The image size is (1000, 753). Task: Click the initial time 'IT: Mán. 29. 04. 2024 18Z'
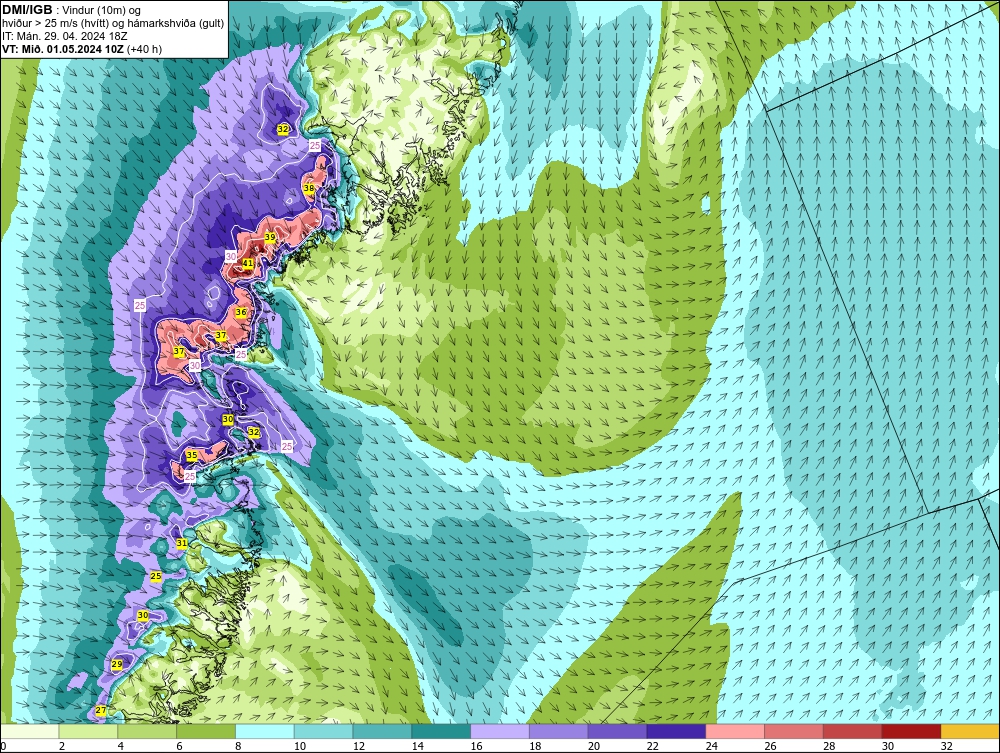click(x=64, y=36)
